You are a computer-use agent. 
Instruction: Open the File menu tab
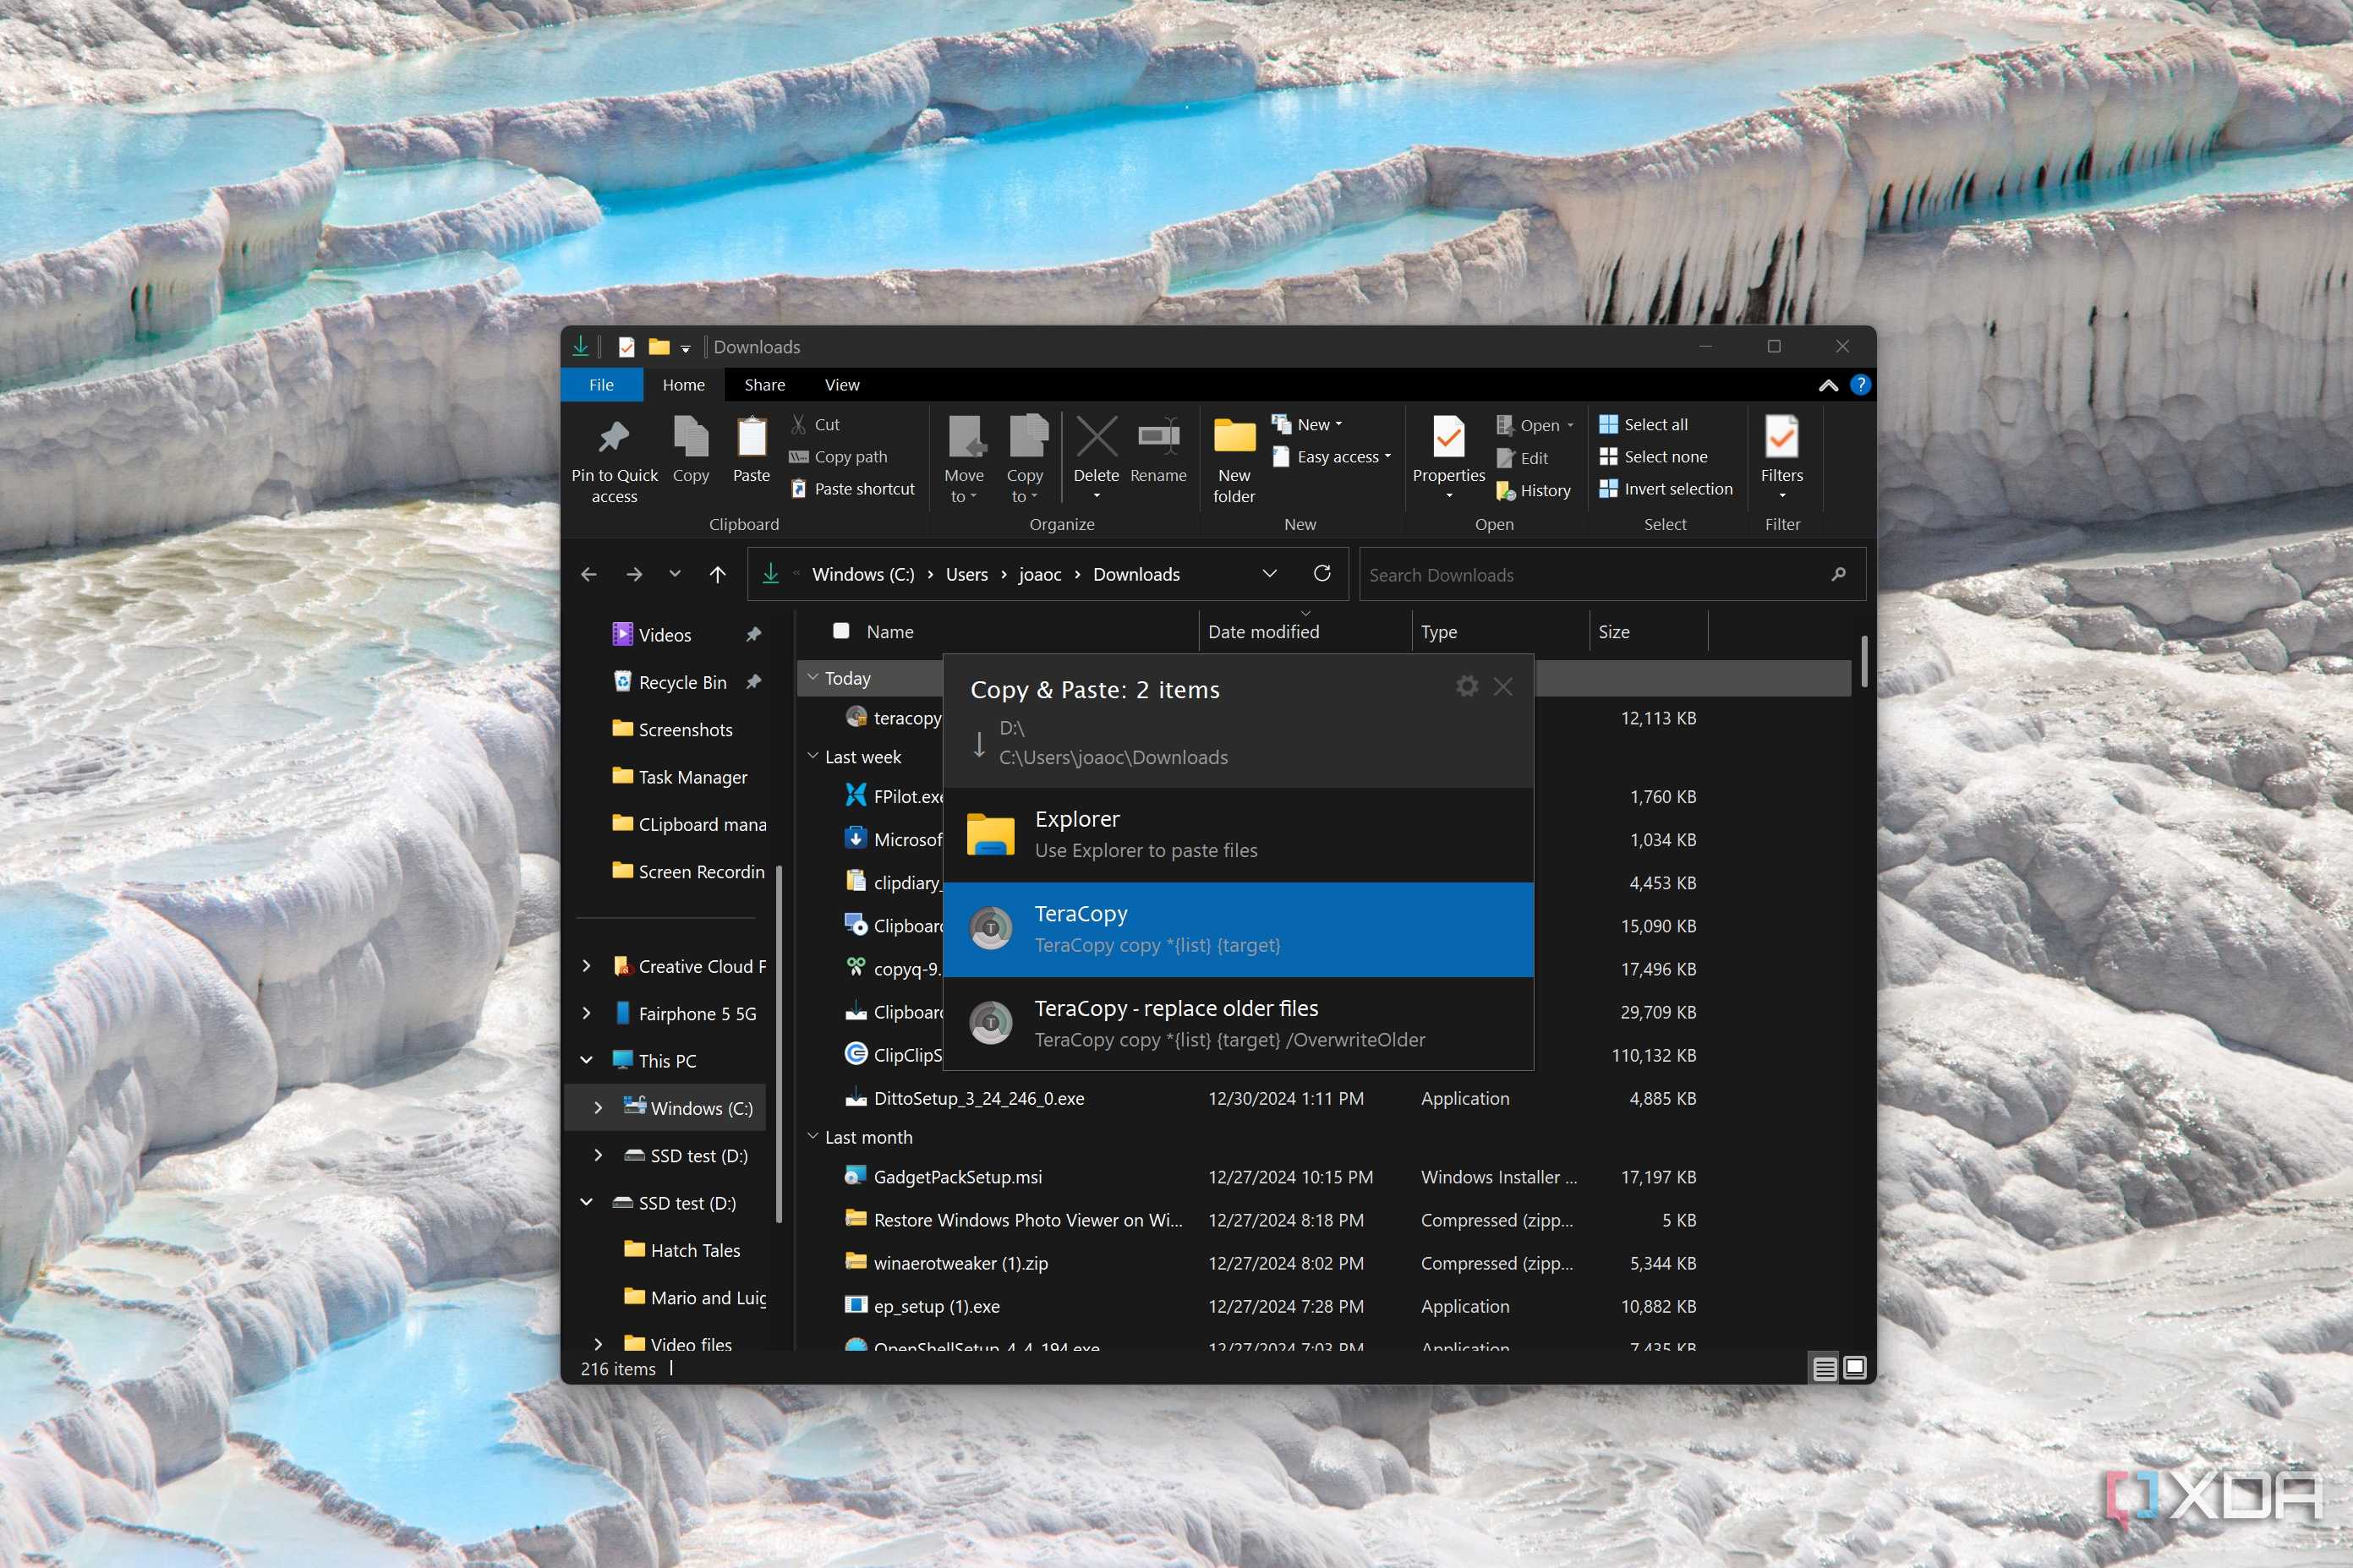pos(601,385)
